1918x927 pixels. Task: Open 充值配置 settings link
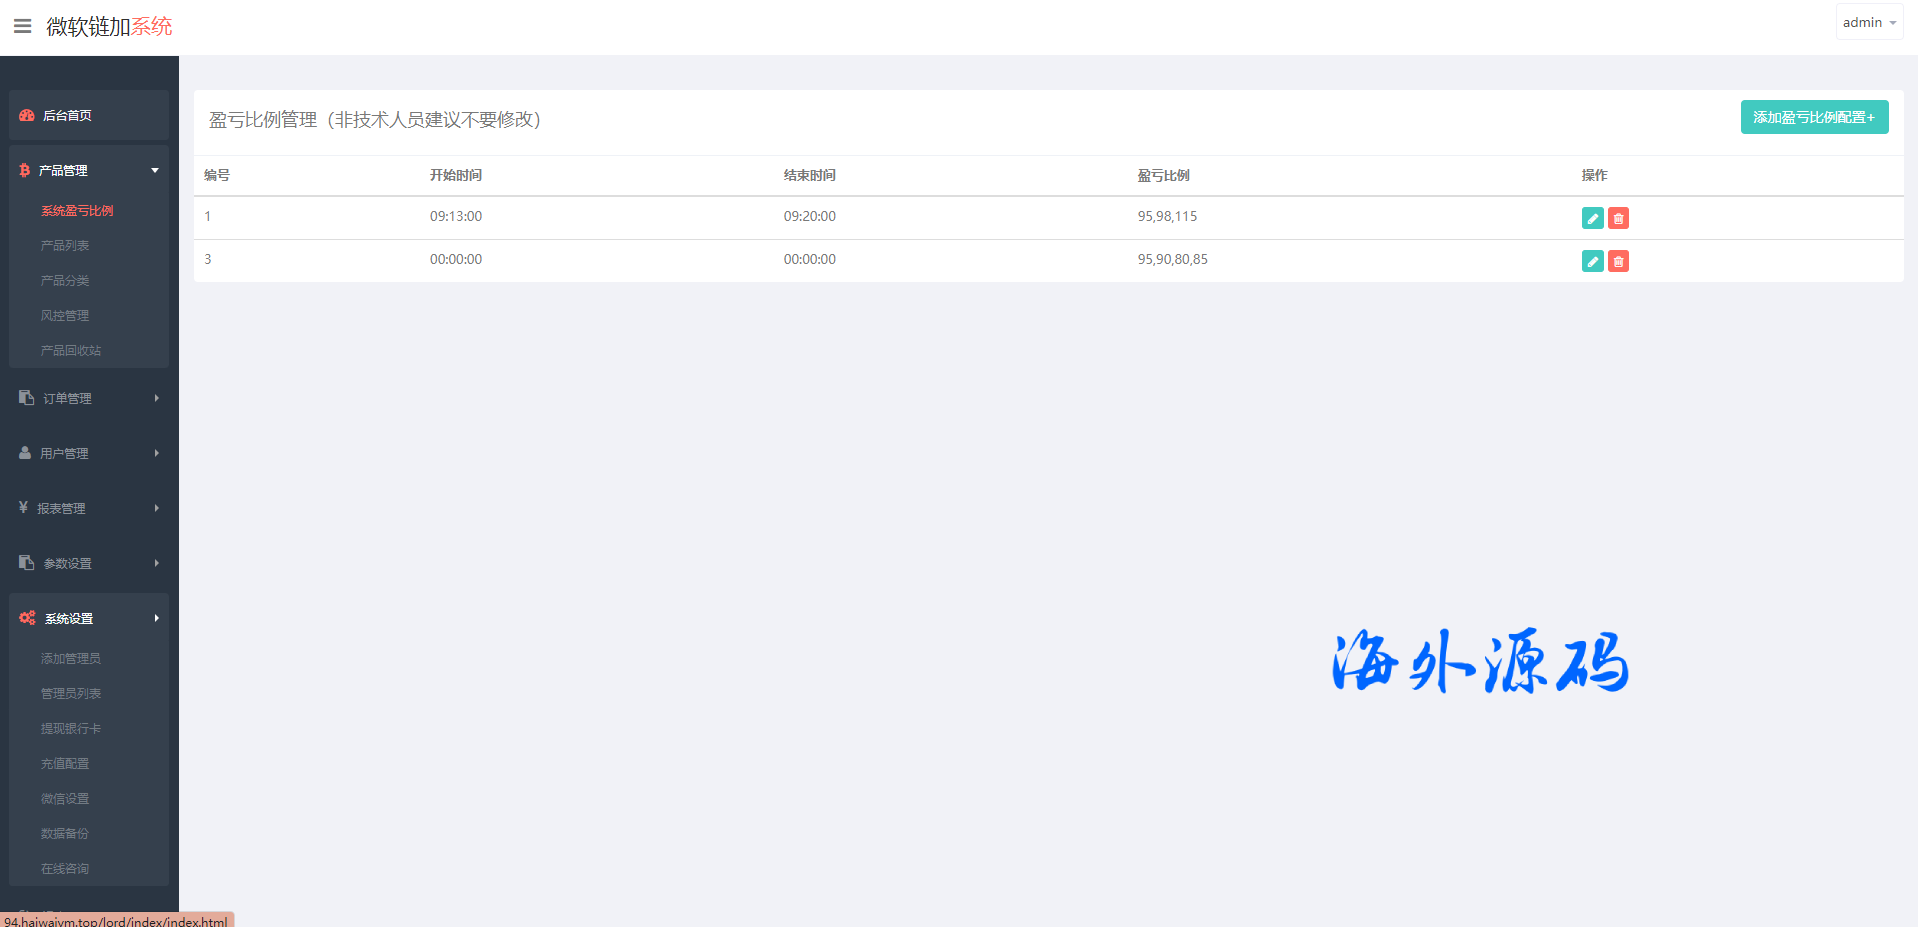pyautogui.click(x=65, y=764)
